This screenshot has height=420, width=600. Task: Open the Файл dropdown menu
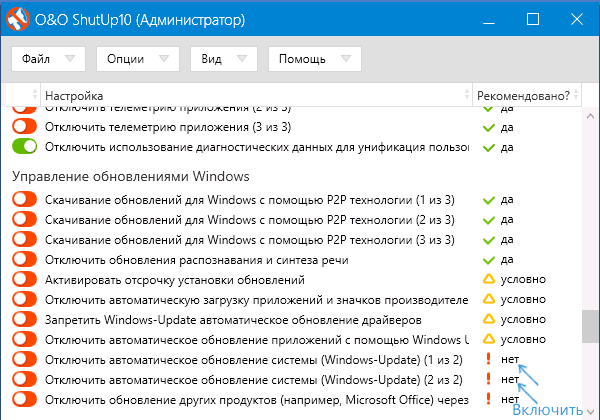(x=48, y=59)
